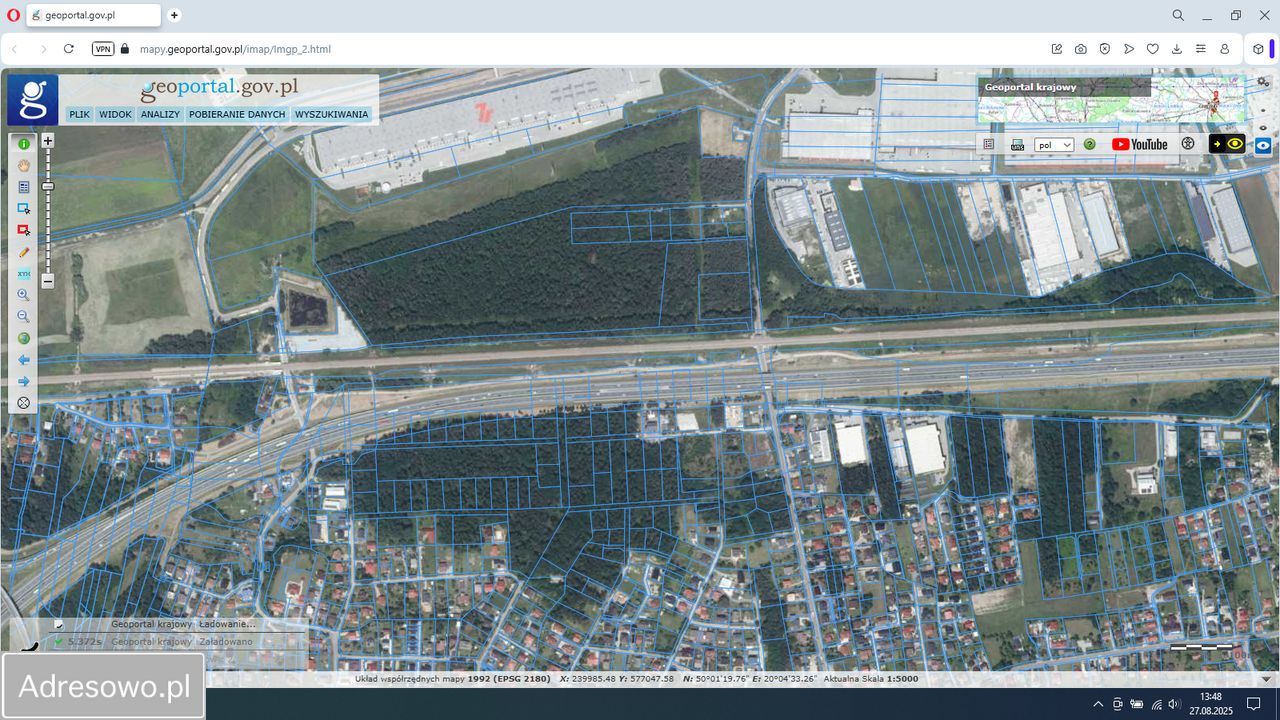Select the magnifier zoom out tool
Screen dimensions: 1280x720
[24, 316]
